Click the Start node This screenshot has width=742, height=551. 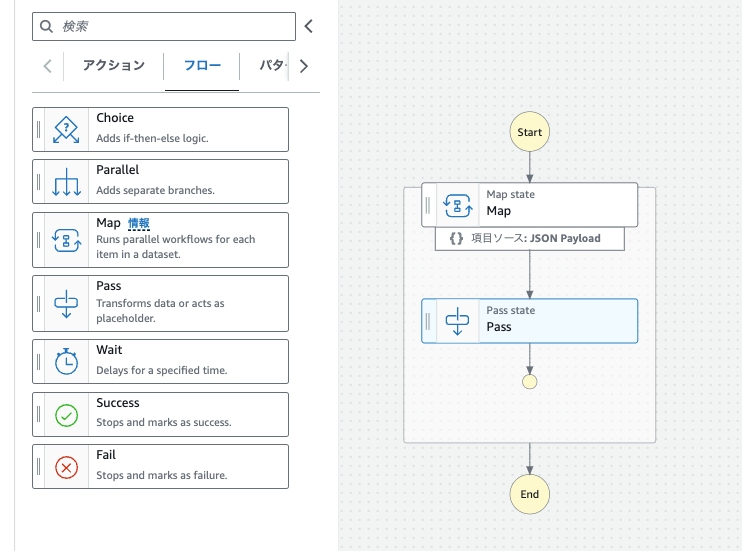pos(530,132)
